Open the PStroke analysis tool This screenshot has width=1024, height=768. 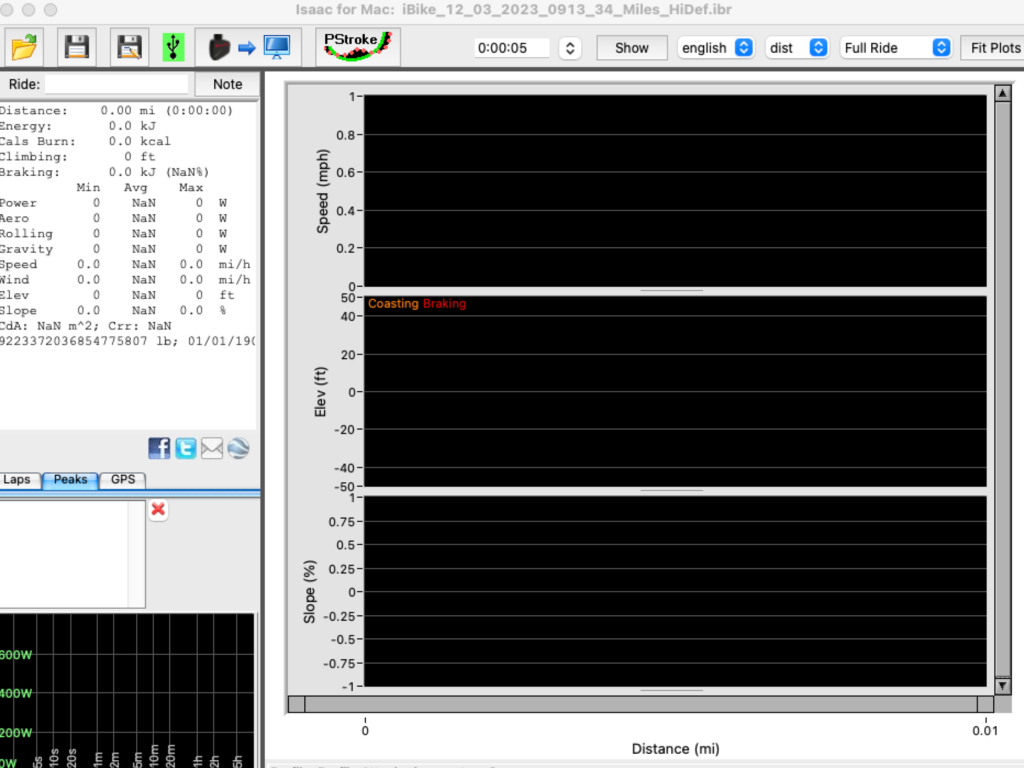point(356,45)
